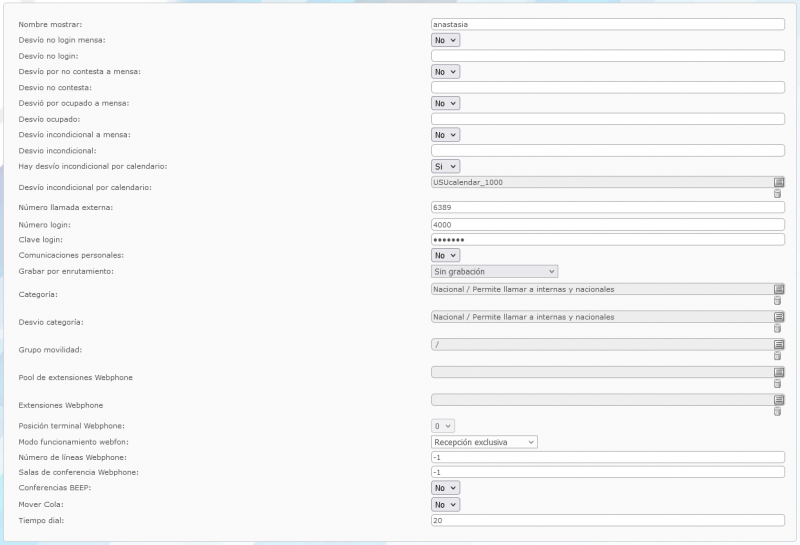Open the Desvío no login mensa dropdown

click(445, 40)
